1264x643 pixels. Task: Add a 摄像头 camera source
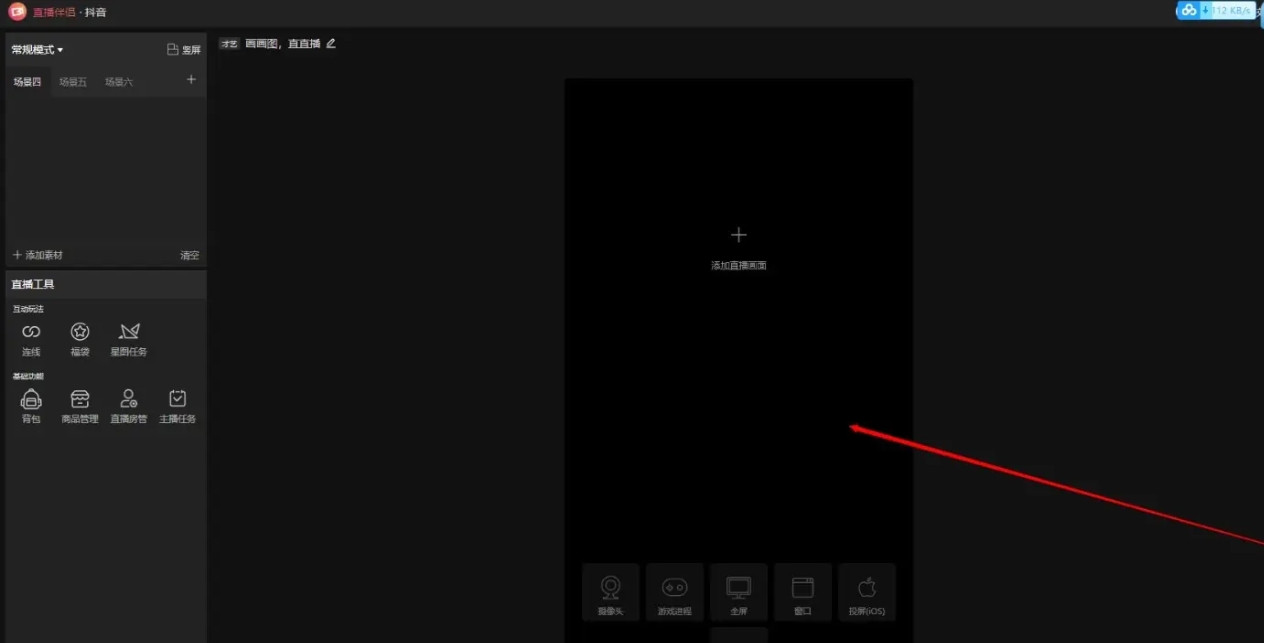click(610, 592)
